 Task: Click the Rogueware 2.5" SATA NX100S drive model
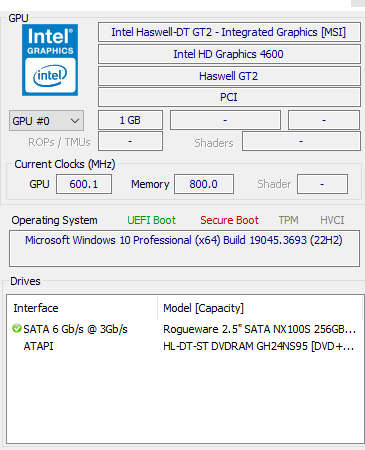pos(259,329)
